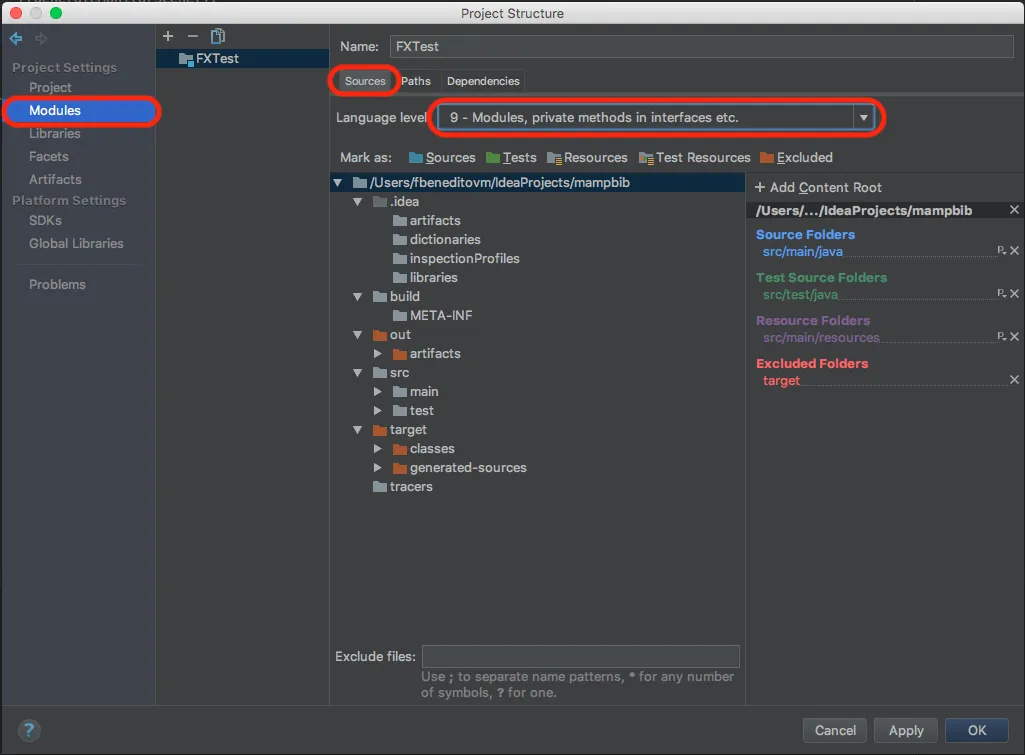
Task: Select the inspectionProfiles folder
Action: pyautogui.click(x=456, y=259)
